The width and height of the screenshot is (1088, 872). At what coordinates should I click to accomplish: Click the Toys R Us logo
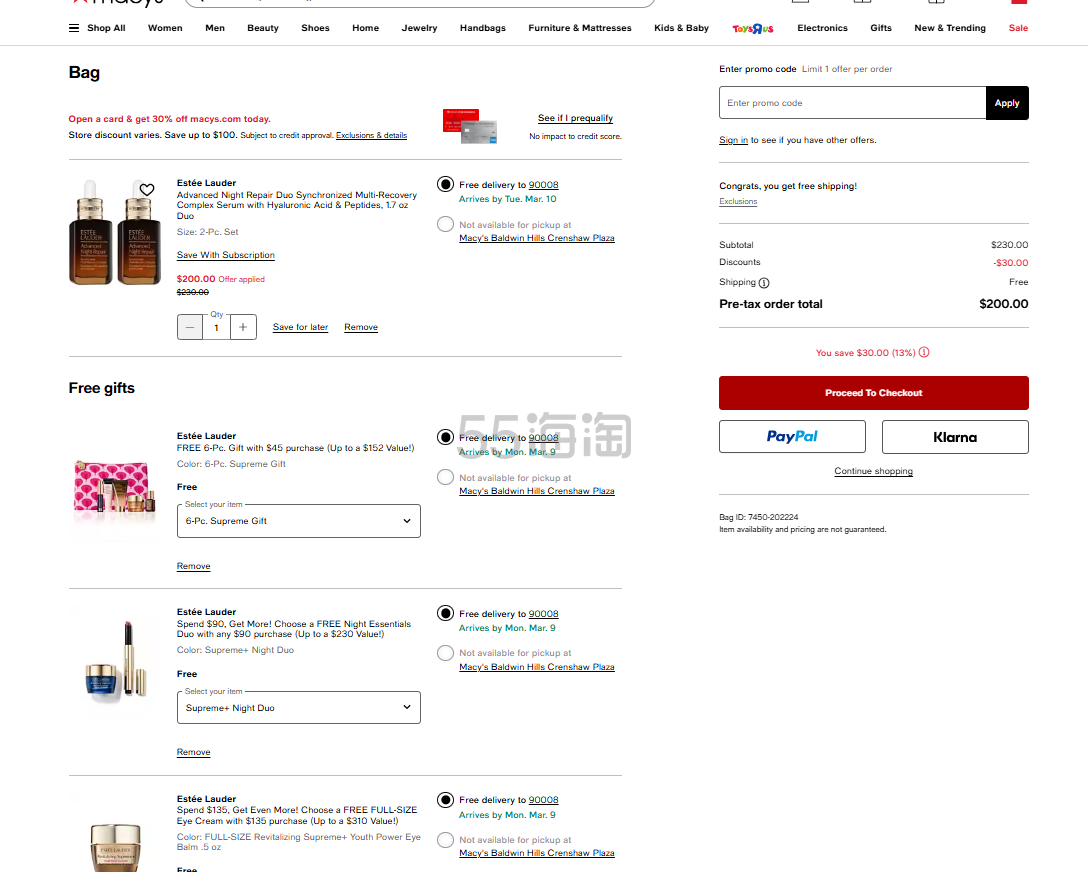(752, 28)
